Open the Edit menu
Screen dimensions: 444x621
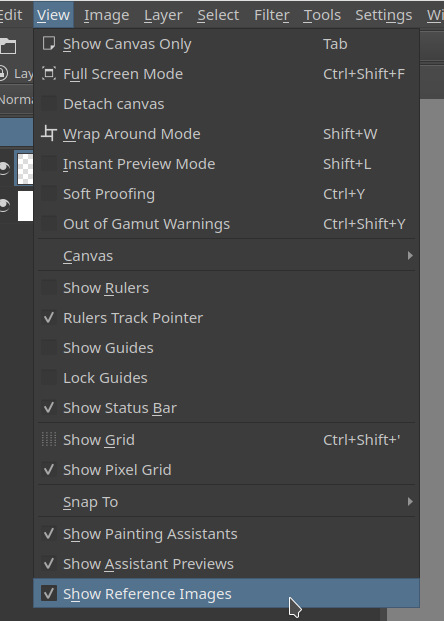(11, 15)
